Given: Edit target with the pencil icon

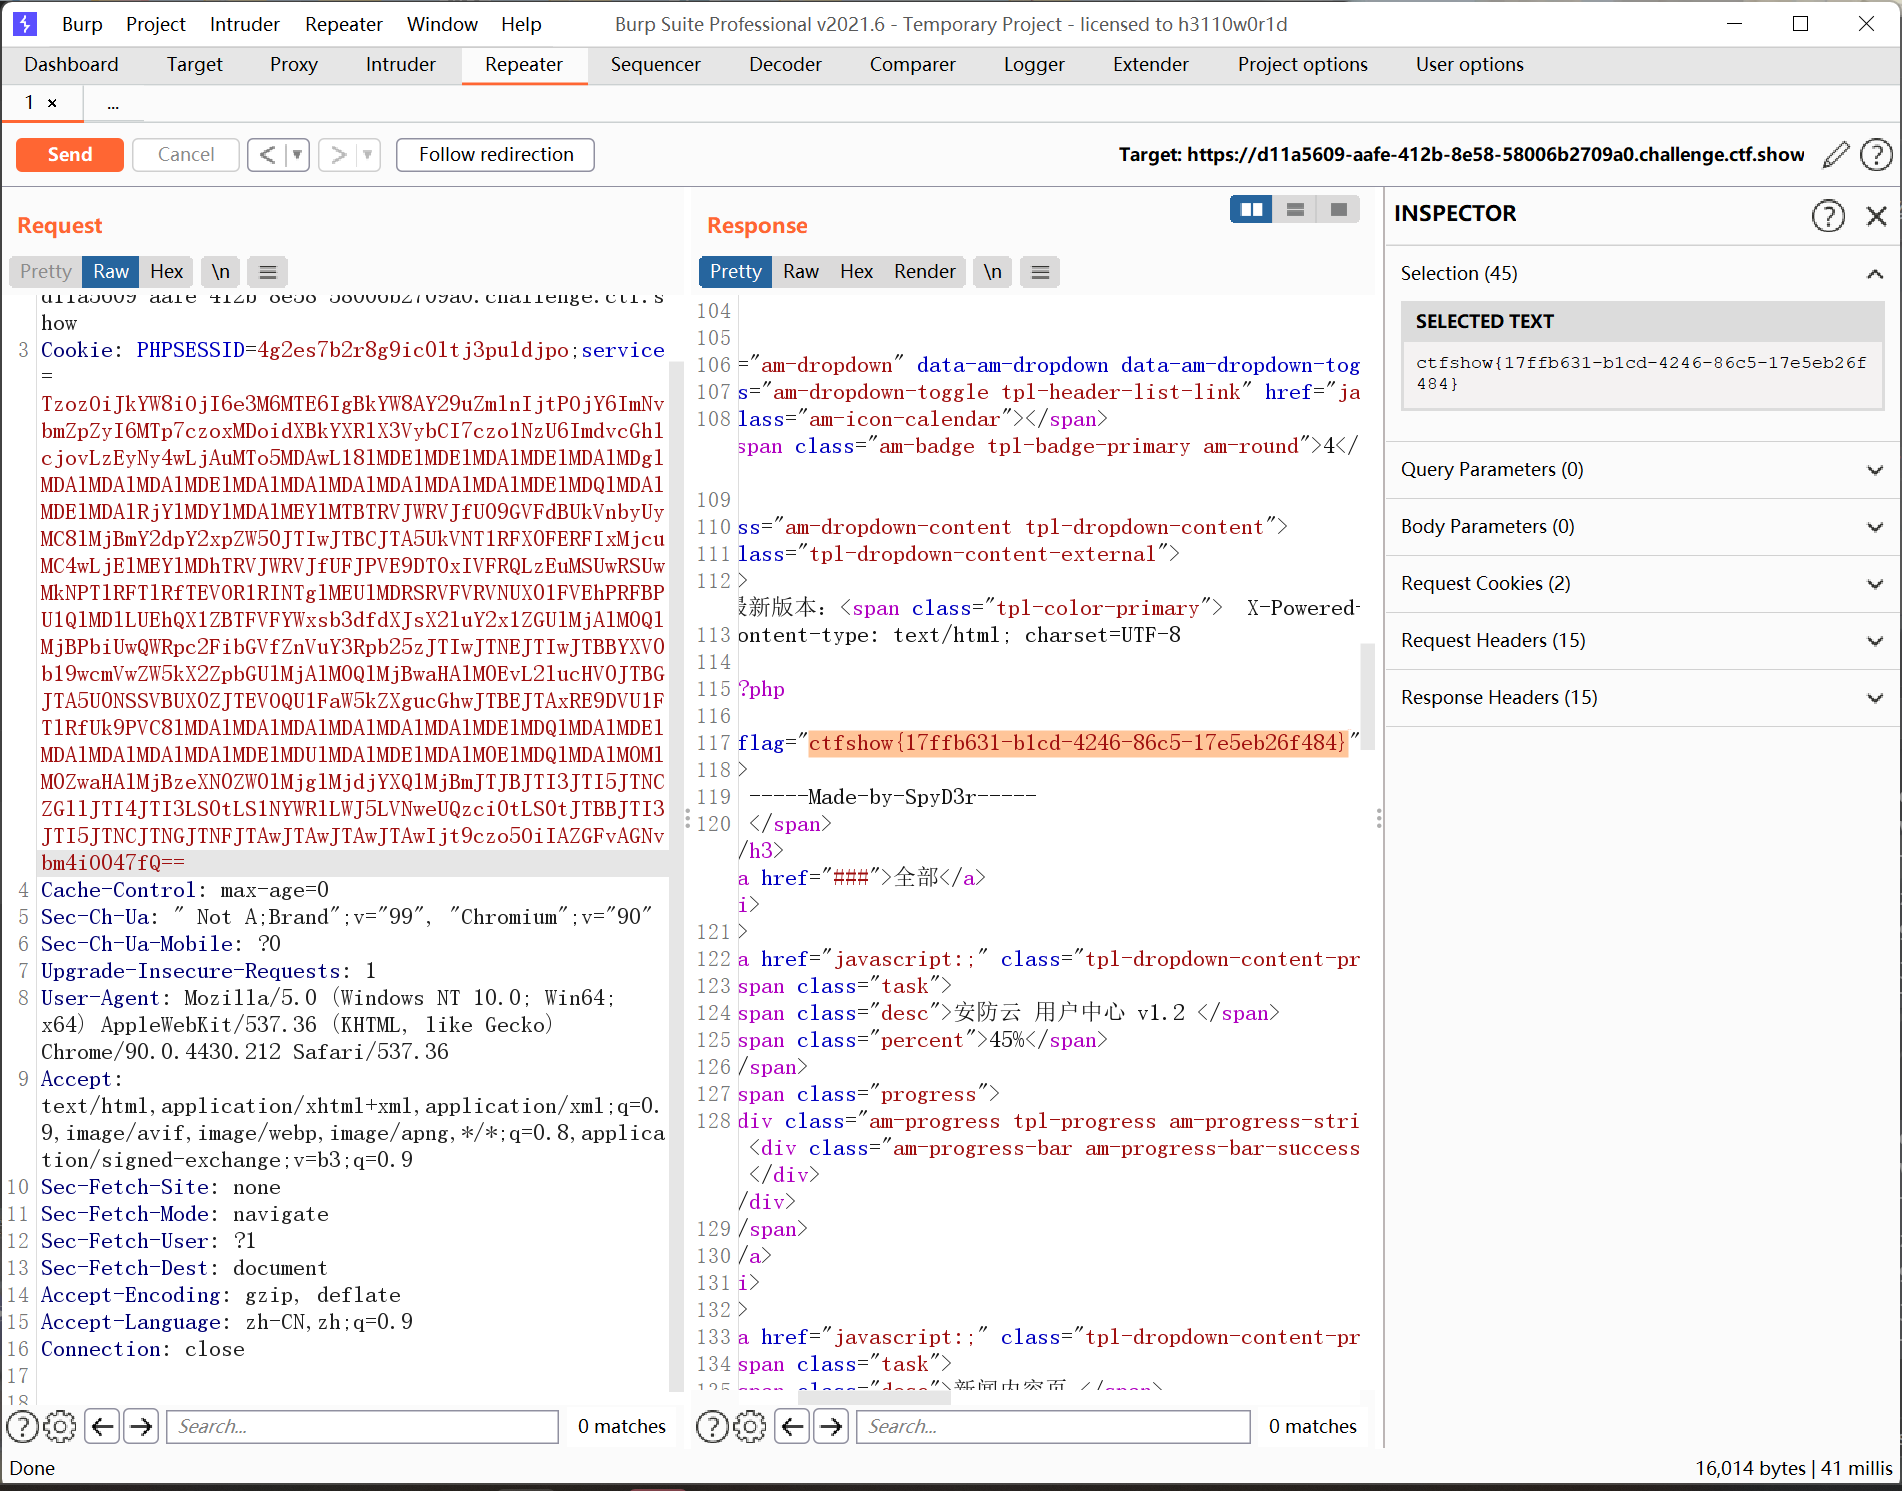Looking at the screenshot, I should pos(1836,155).
